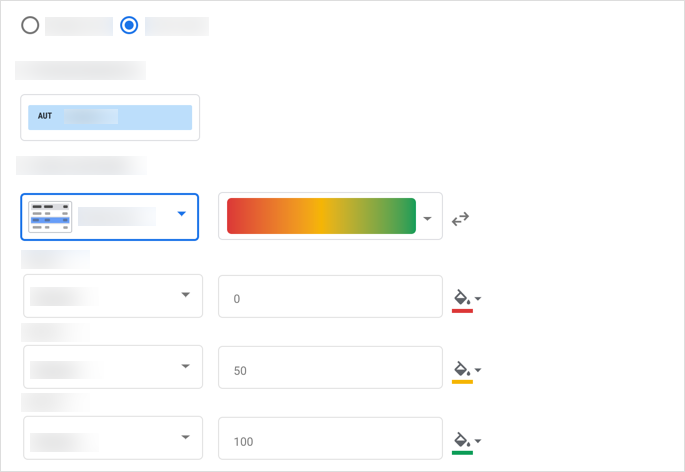Click the input field containing 100
Screen dimensions: 685x472
click(x=330, y=440)
